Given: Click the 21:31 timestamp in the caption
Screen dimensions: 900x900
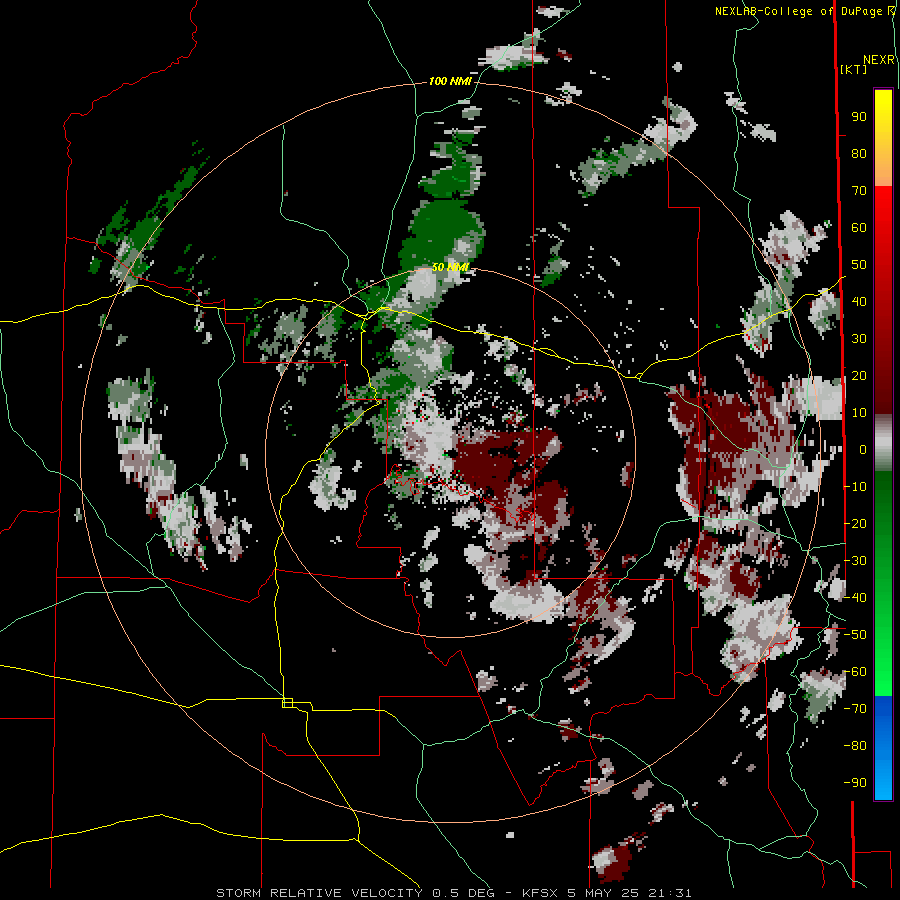Looking at the screenshot, I should pyautogui.click(x=670, y=893).
